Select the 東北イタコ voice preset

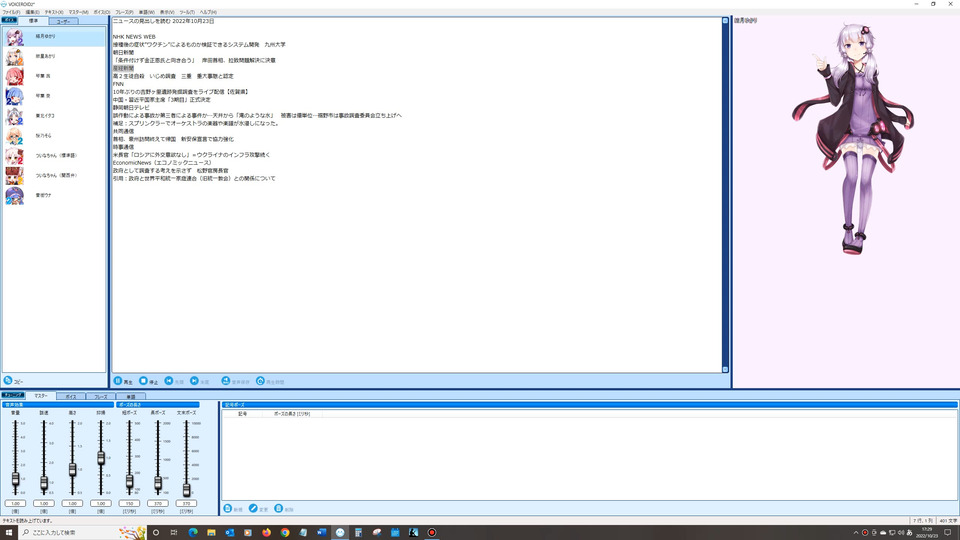[54, 116]
